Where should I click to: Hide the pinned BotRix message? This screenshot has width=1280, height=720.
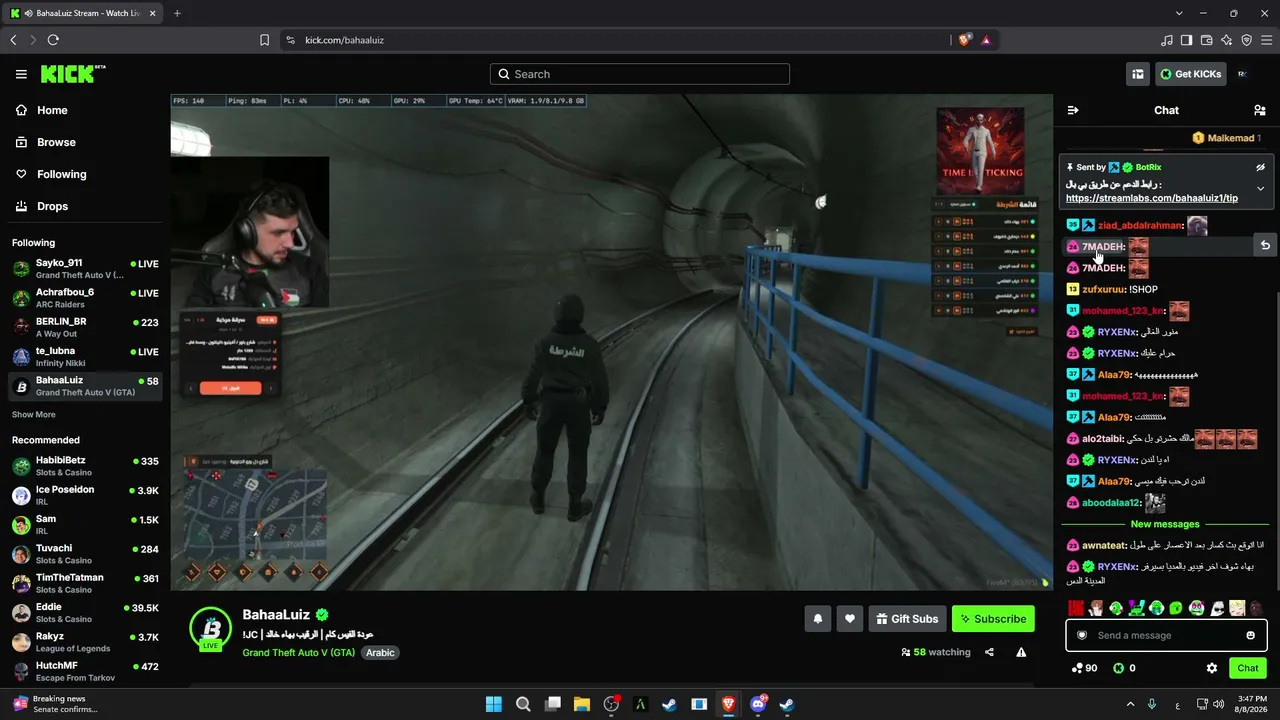(1260, 167)
